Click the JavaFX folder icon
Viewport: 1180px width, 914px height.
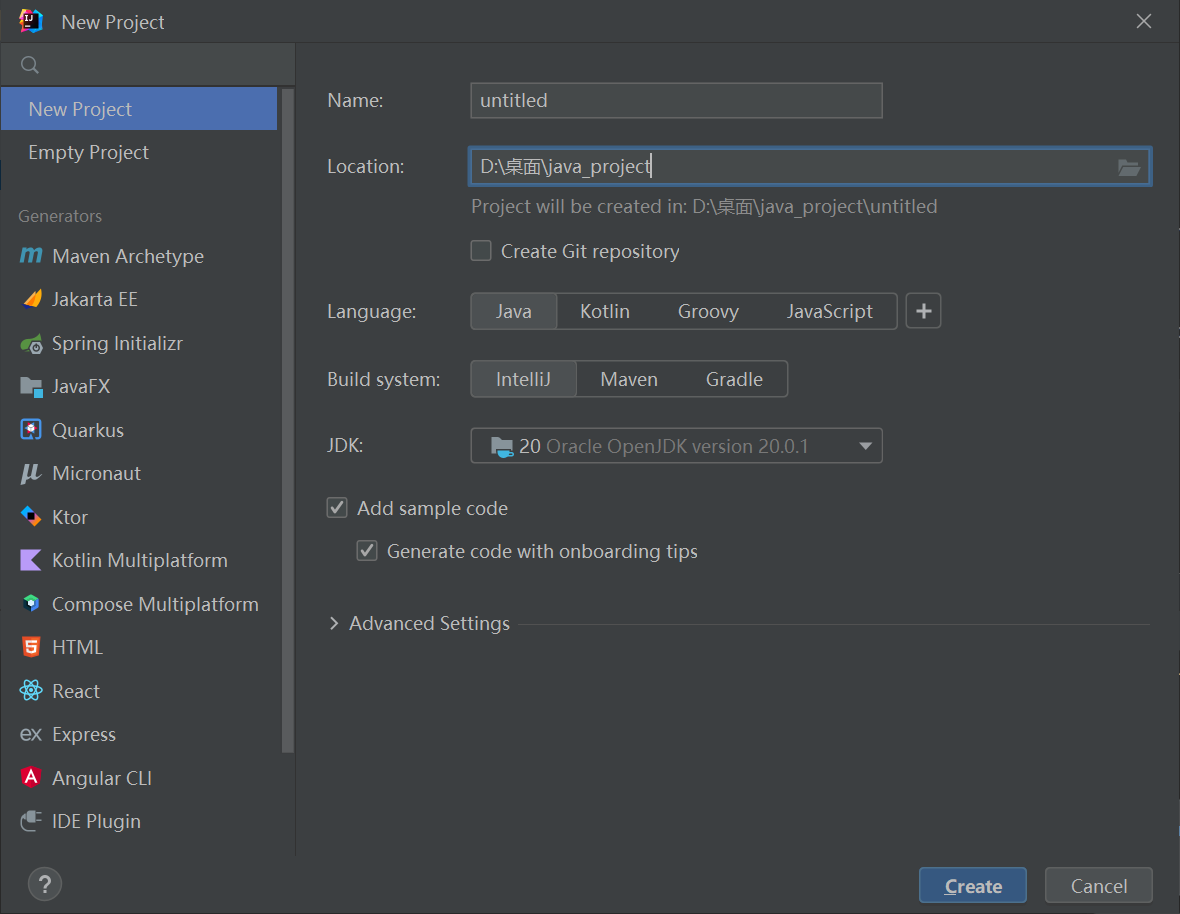(x=31, y=387)
